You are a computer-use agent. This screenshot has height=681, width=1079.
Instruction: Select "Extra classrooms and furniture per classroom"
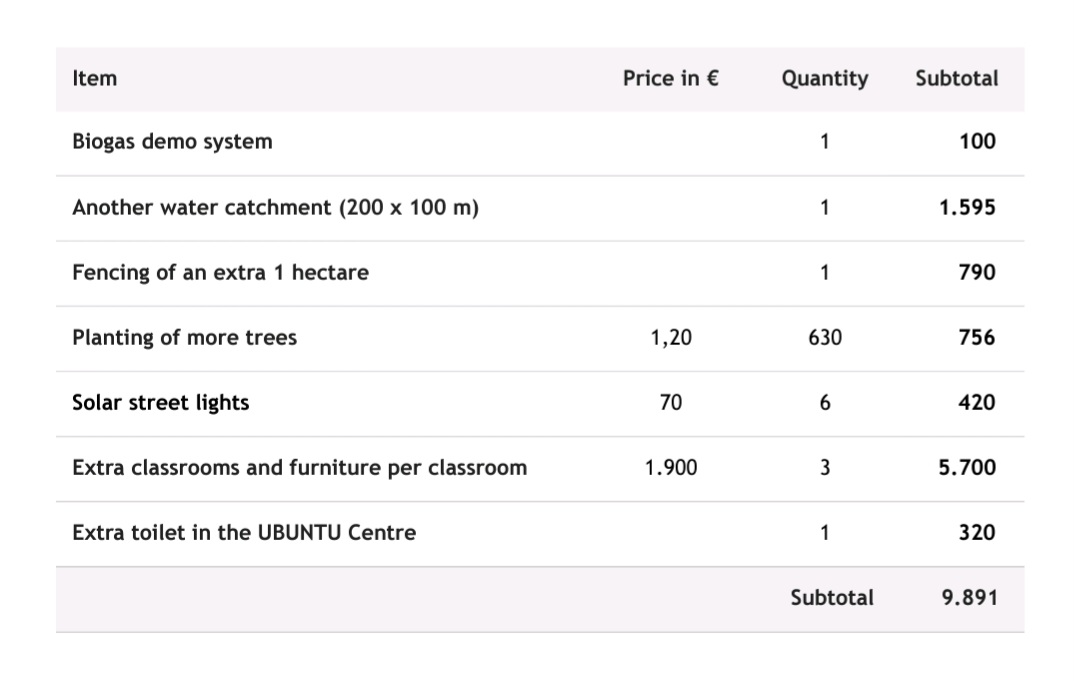[299, 467]
